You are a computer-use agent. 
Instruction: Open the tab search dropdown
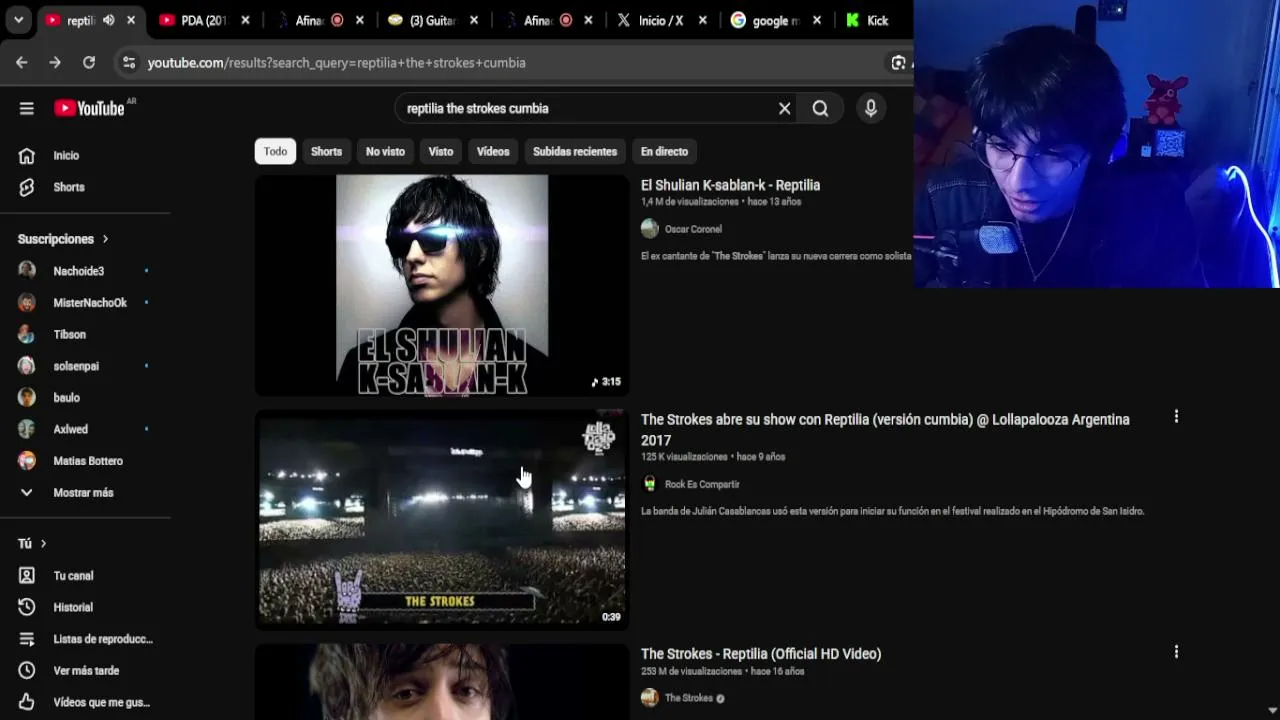[18, 20]
